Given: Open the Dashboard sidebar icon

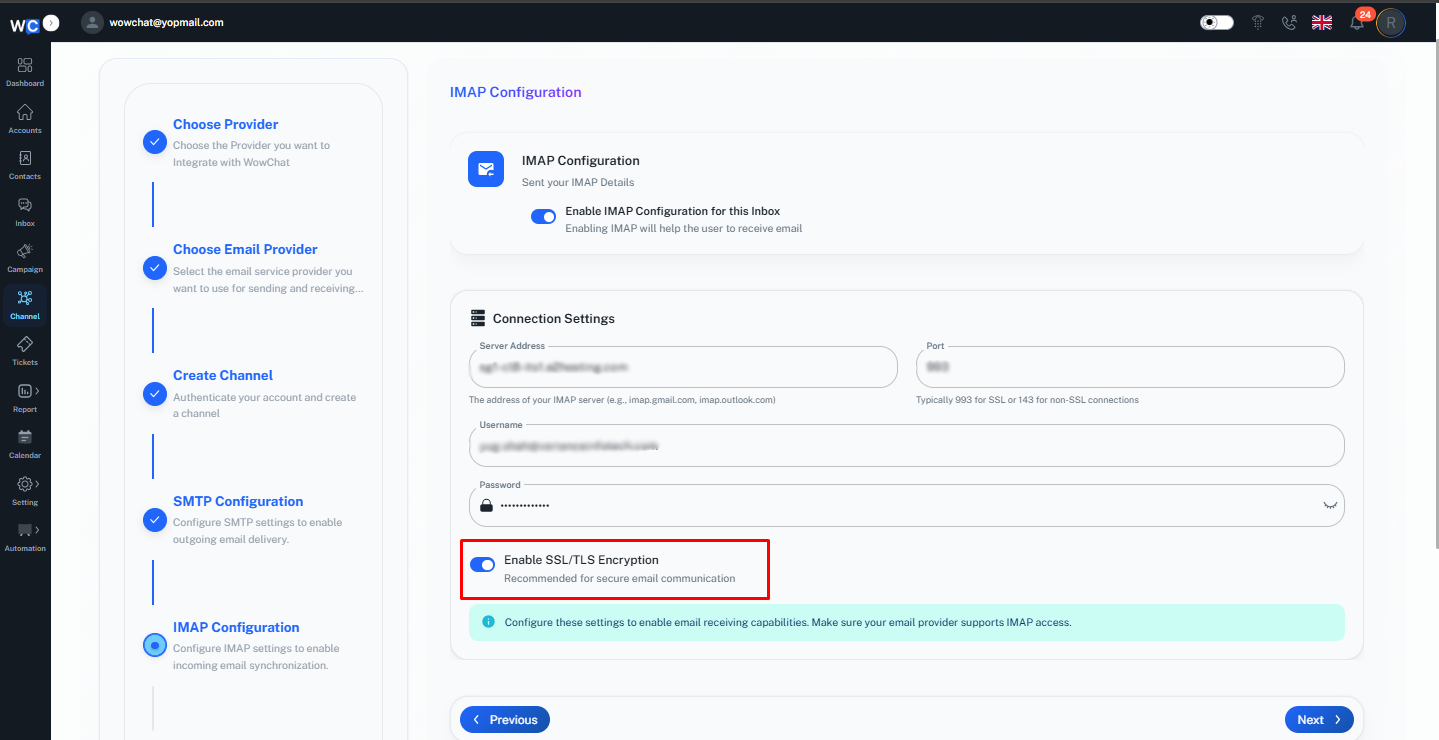Looking at the screenshot, I should pos(25,72).
